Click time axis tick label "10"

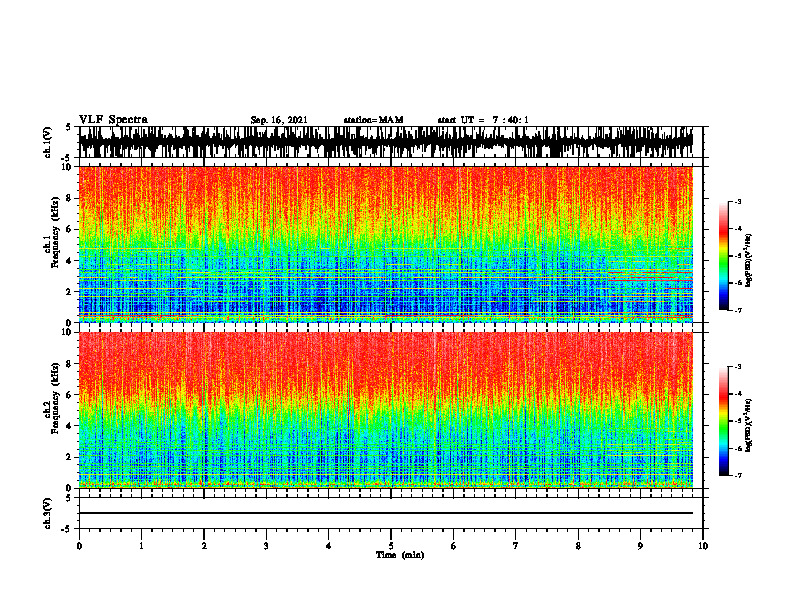click(703, 546)
